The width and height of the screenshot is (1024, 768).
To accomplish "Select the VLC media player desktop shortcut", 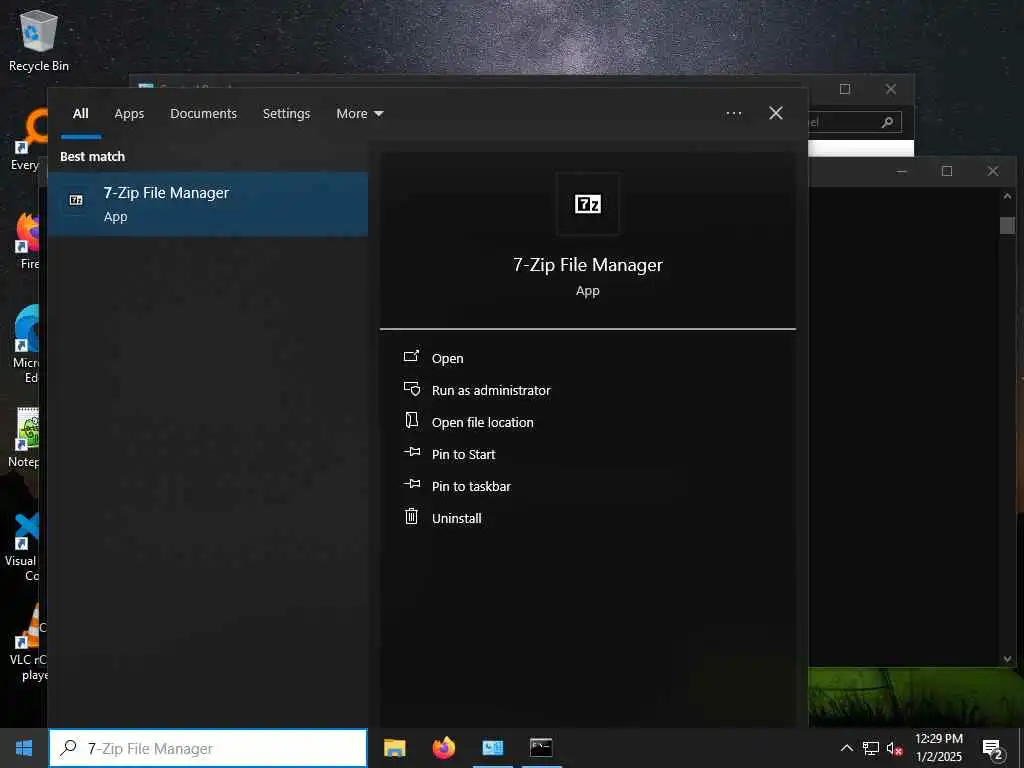I will coord(27,643).
